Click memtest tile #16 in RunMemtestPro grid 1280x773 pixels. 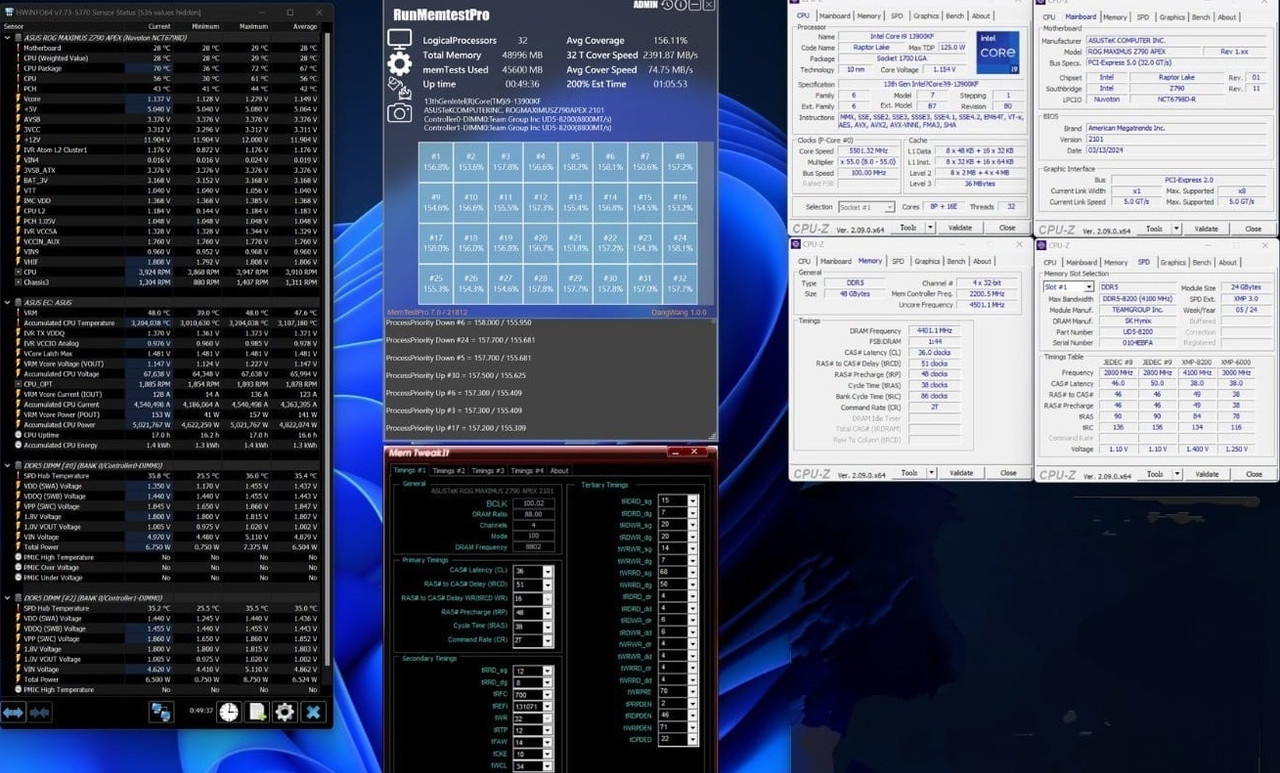pyautogui.click(x=679, y=203)
